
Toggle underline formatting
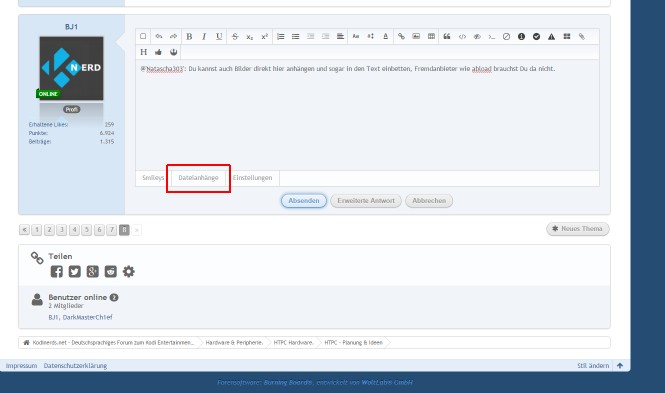coord(219,36)
